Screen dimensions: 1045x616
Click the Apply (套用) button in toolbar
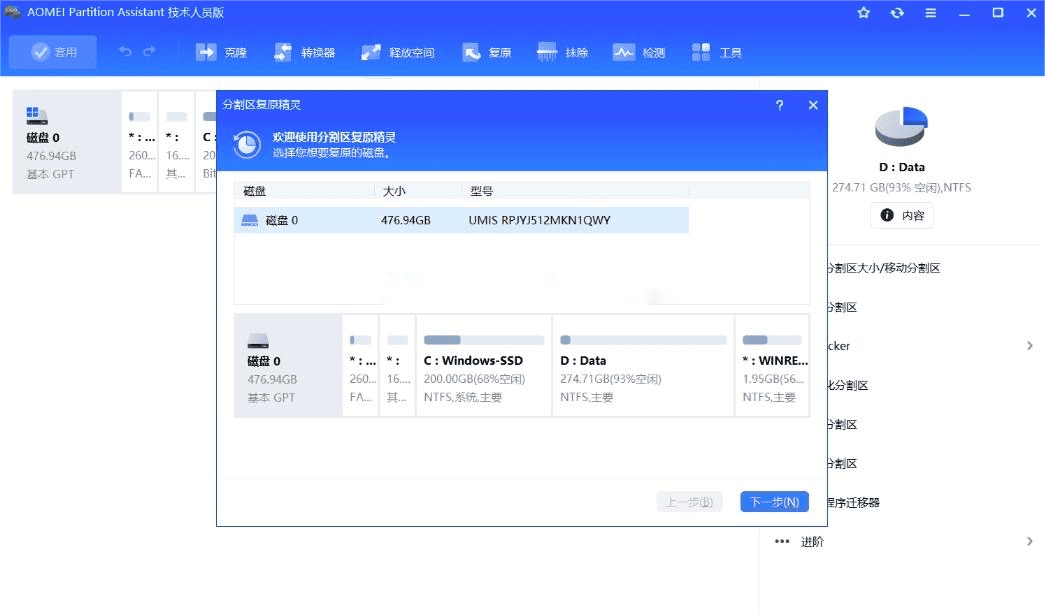point(53,52)
